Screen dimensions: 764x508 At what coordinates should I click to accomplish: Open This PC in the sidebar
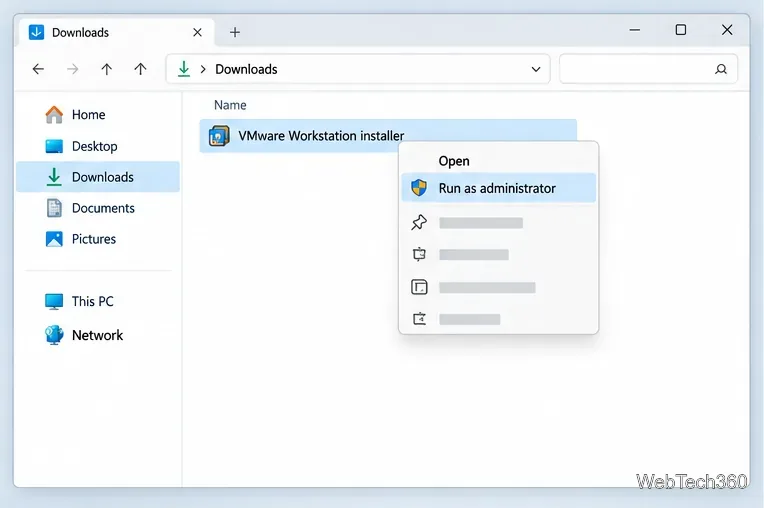(x=97, y=301)
